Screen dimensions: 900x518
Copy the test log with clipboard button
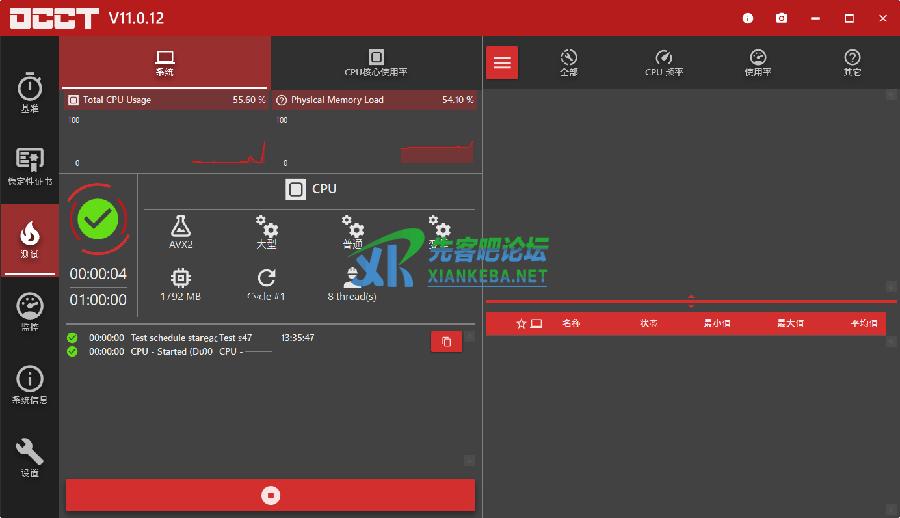click(446, 342)
